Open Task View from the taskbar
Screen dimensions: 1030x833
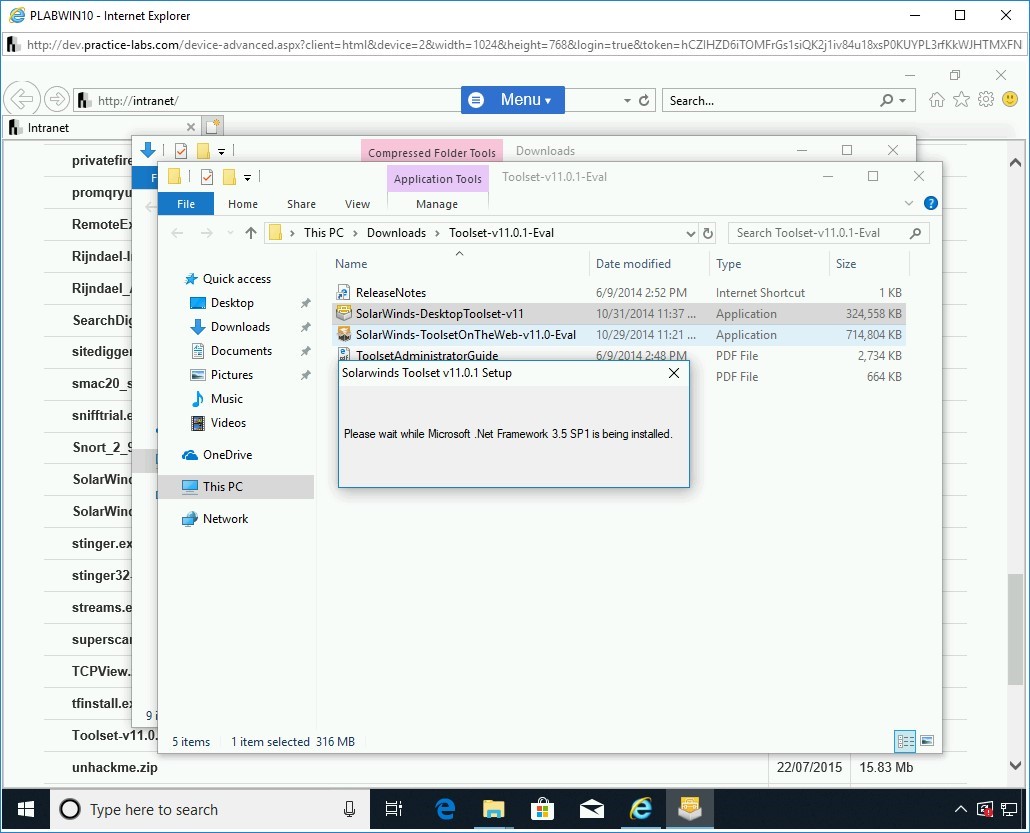(x=394, y=809)
